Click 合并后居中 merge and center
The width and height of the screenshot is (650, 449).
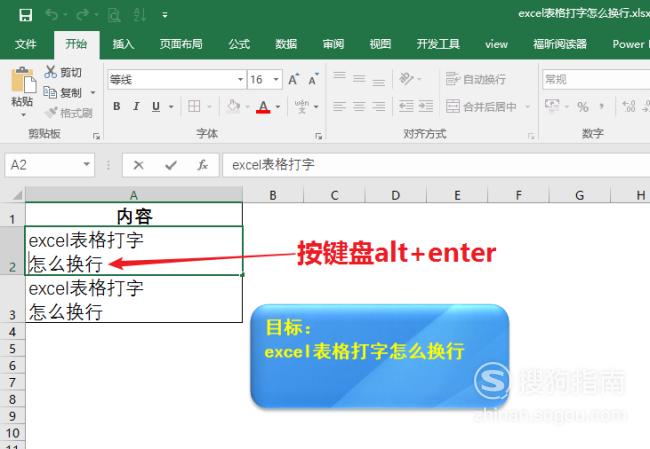pyautogui.click(x=481, y=107)
